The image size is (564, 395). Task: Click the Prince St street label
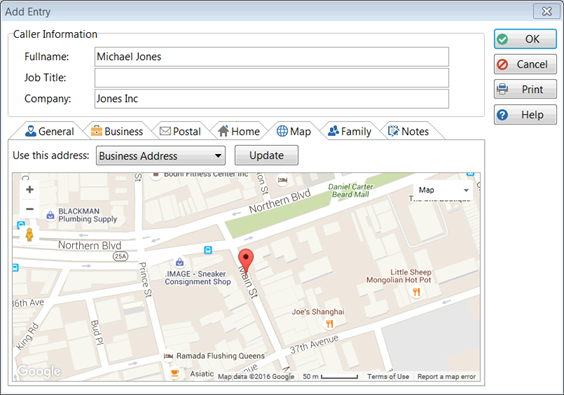point(145,280)
